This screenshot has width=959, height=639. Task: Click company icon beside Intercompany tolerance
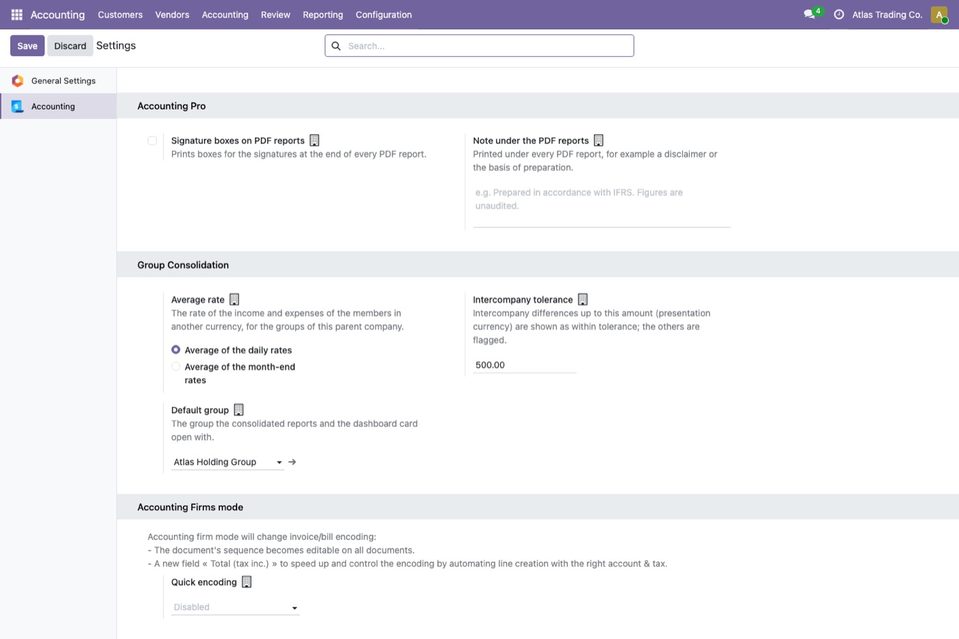click(583, 300)
